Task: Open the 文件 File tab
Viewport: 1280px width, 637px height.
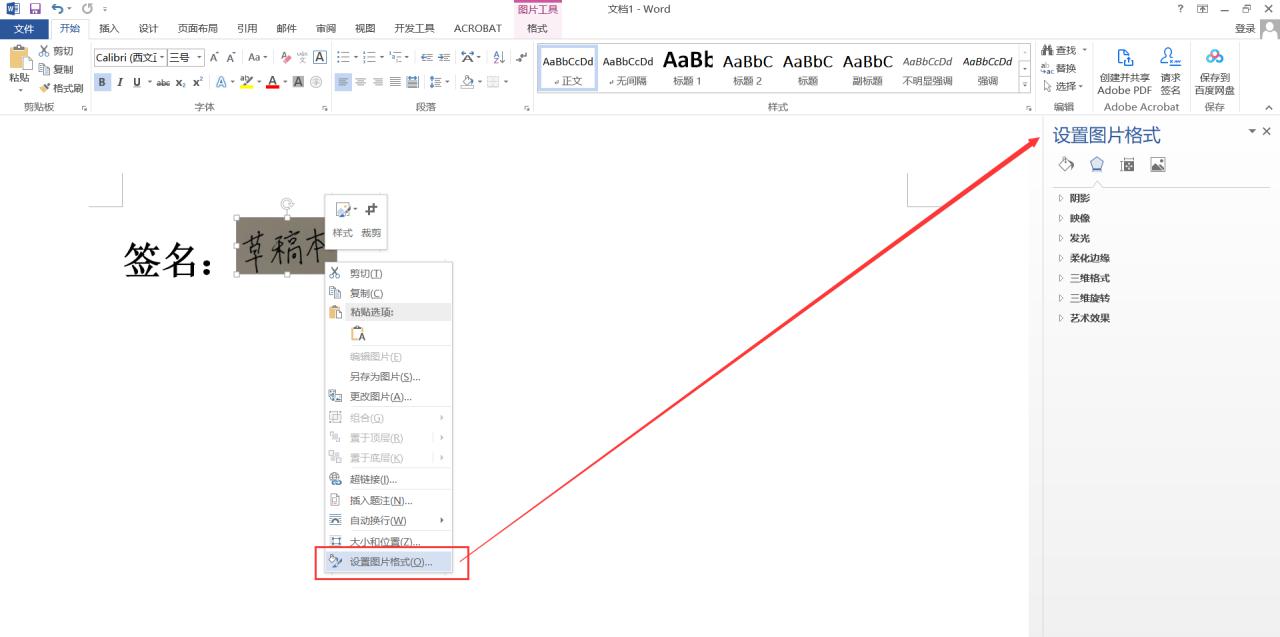Action: (24, 28)
